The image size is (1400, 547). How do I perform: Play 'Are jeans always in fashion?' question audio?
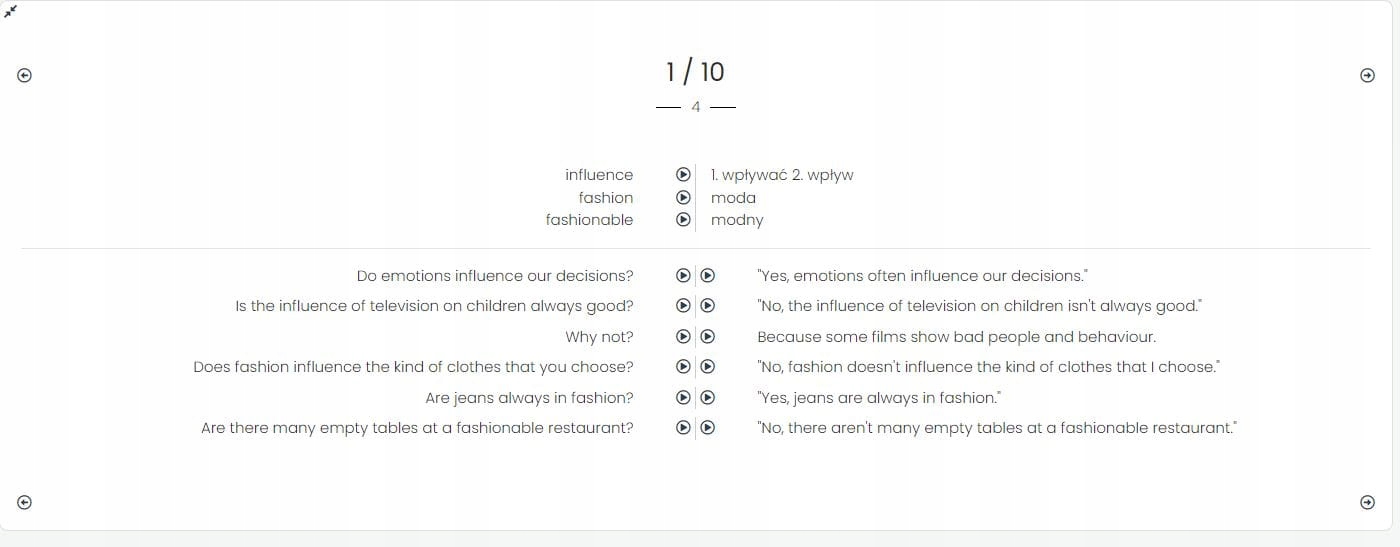click(684, 398)
